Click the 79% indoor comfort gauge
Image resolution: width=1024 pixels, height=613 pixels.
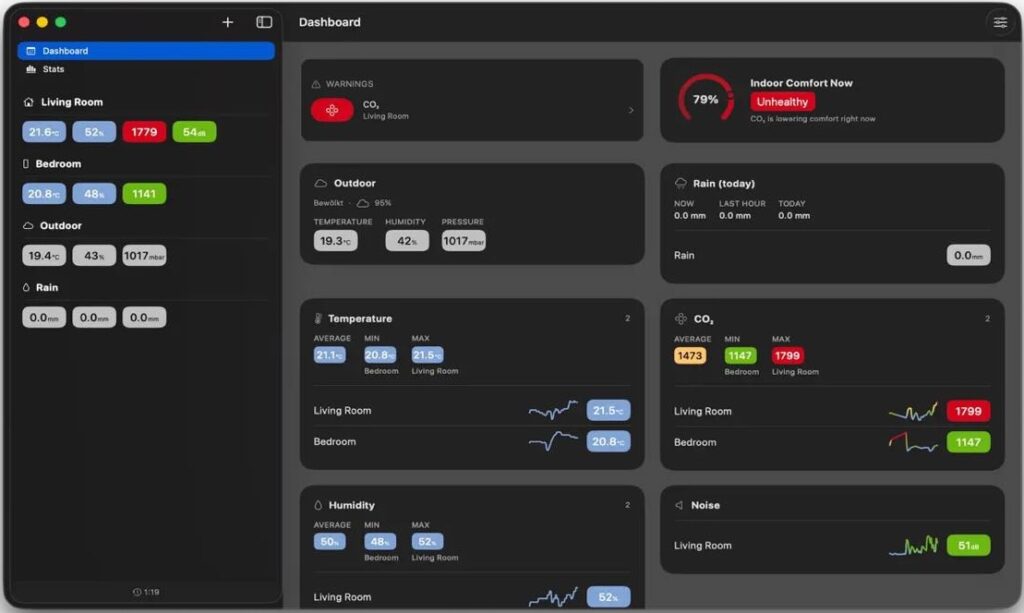pyautogui.click(x=705, y=99)
